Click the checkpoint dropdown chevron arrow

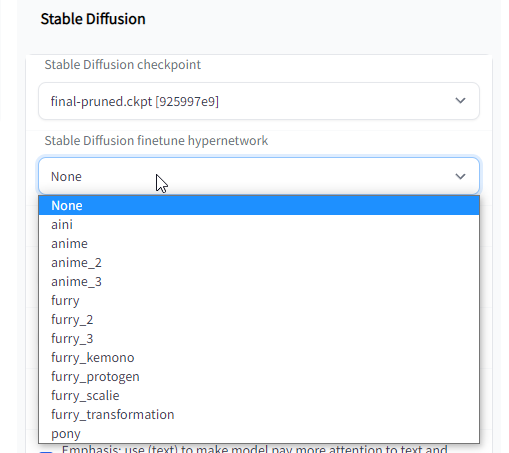point(460,101)
